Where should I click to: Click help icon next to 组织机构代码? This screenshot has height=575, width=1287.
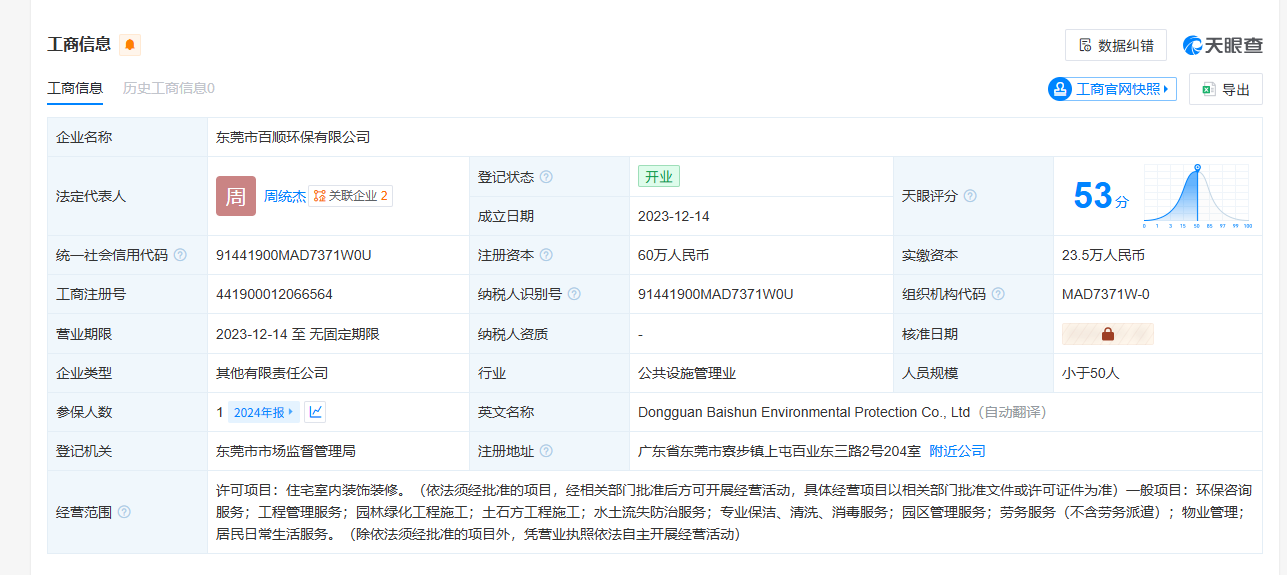(x=998, y=294)
